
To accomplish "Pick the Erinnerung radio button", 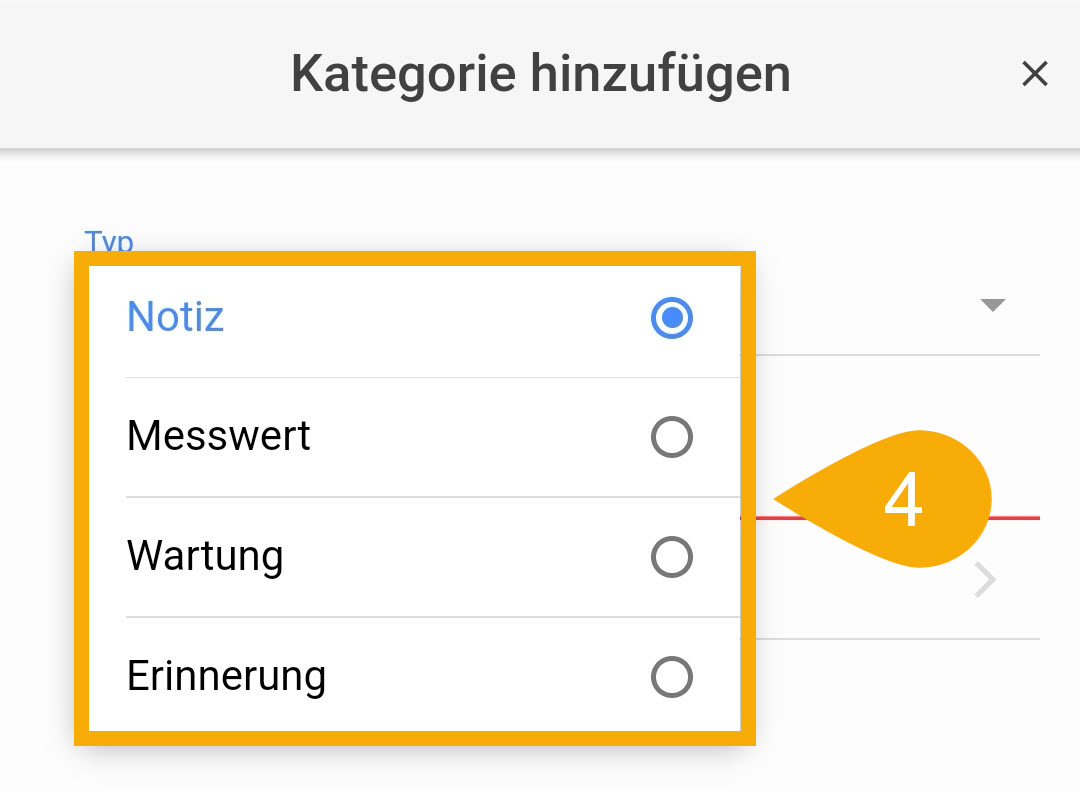I will tap(671, 677).
